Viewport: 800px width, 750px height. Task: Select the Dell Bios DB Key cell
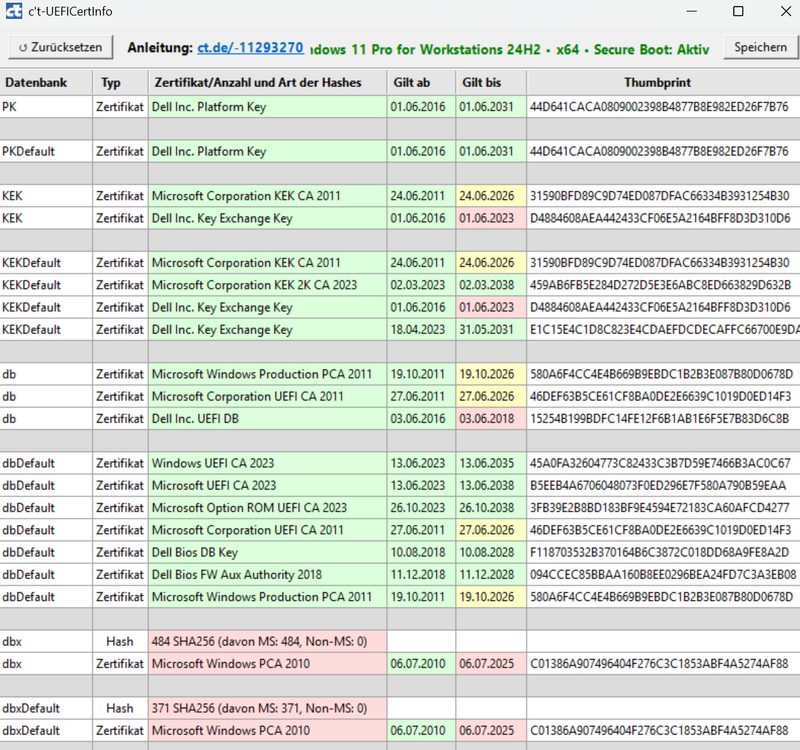point(267,553)
